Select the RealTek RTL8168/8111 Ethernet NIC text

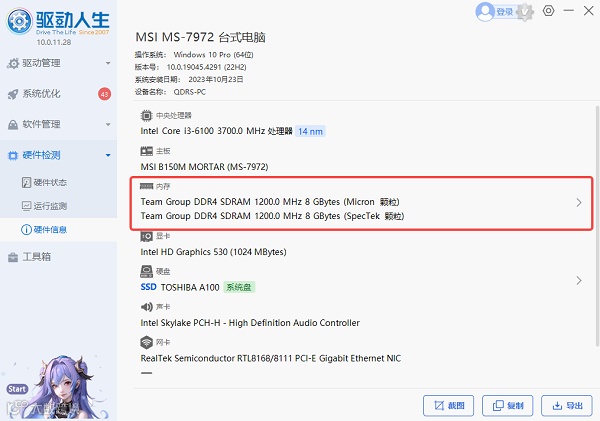pos(271,358)
